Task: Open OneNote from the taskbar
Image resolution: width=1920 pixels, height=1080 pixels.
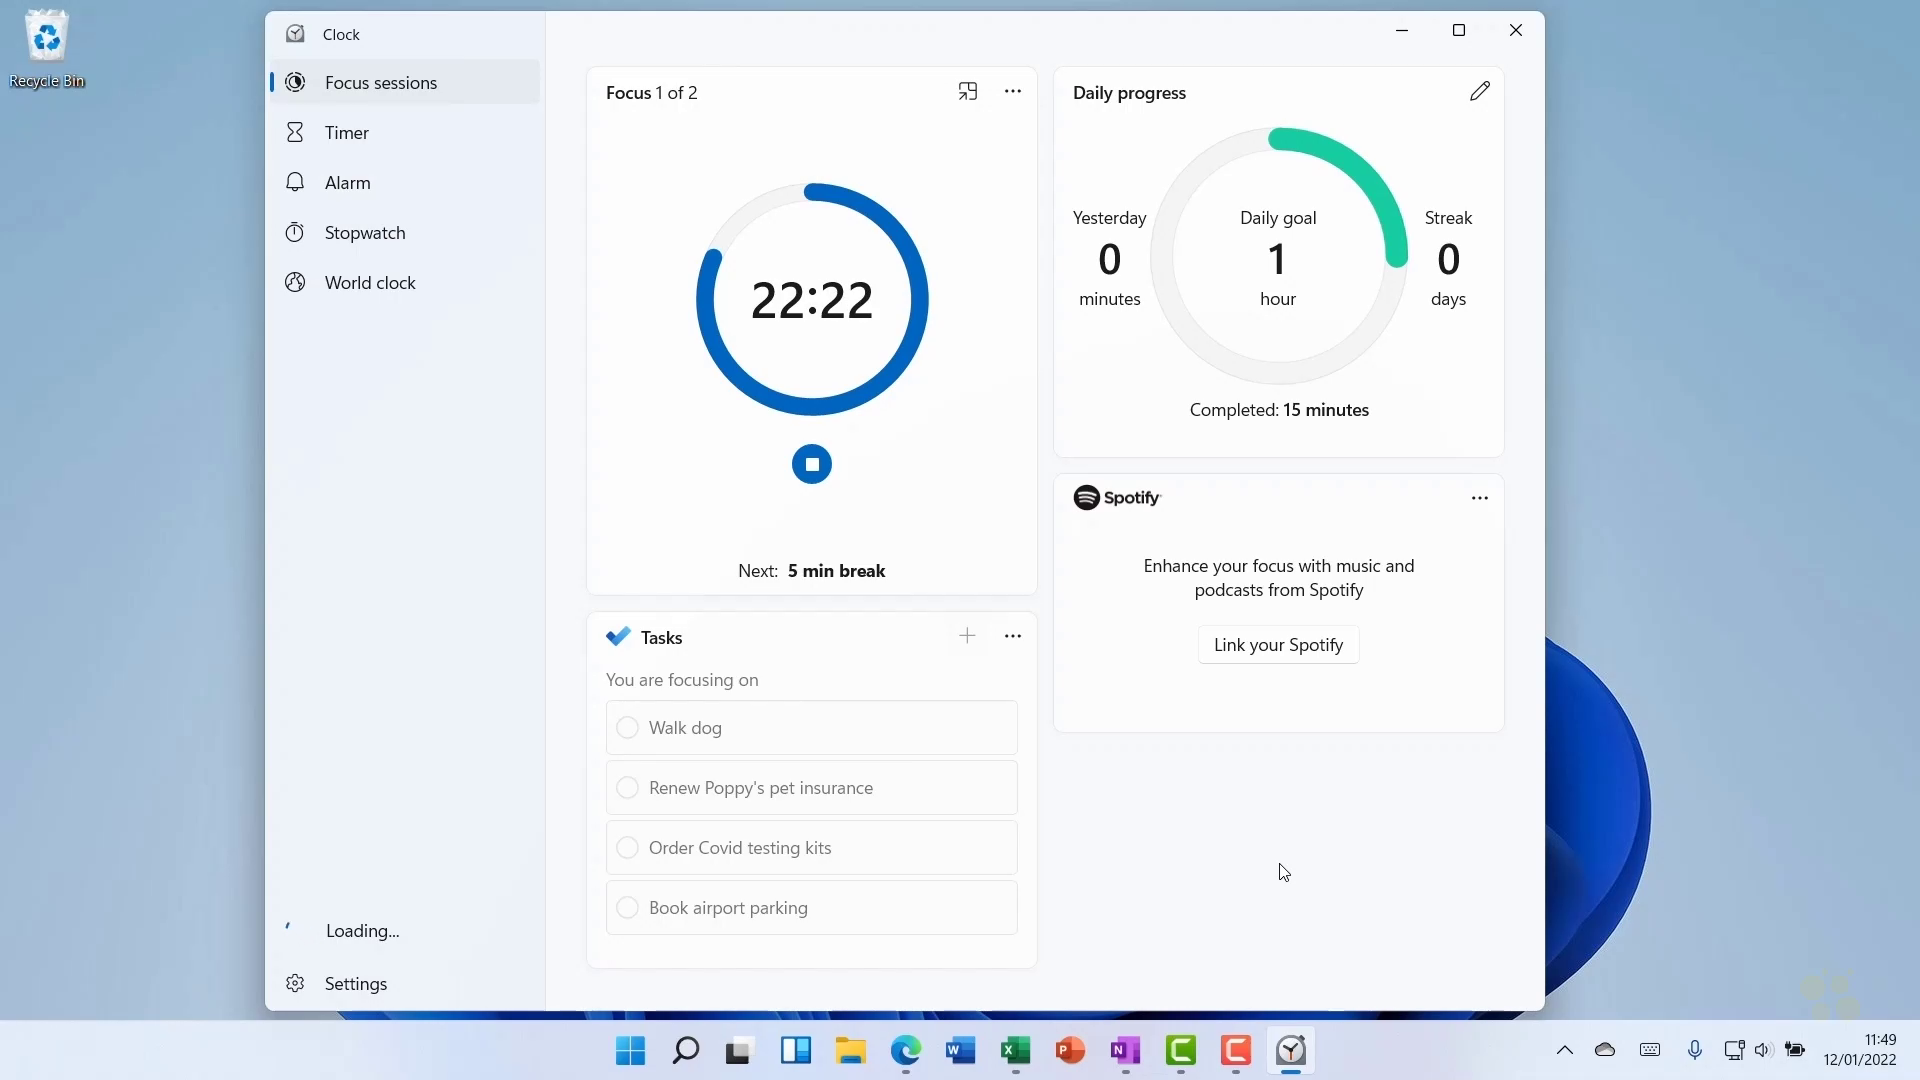Action: (x=1126, y=1051)
